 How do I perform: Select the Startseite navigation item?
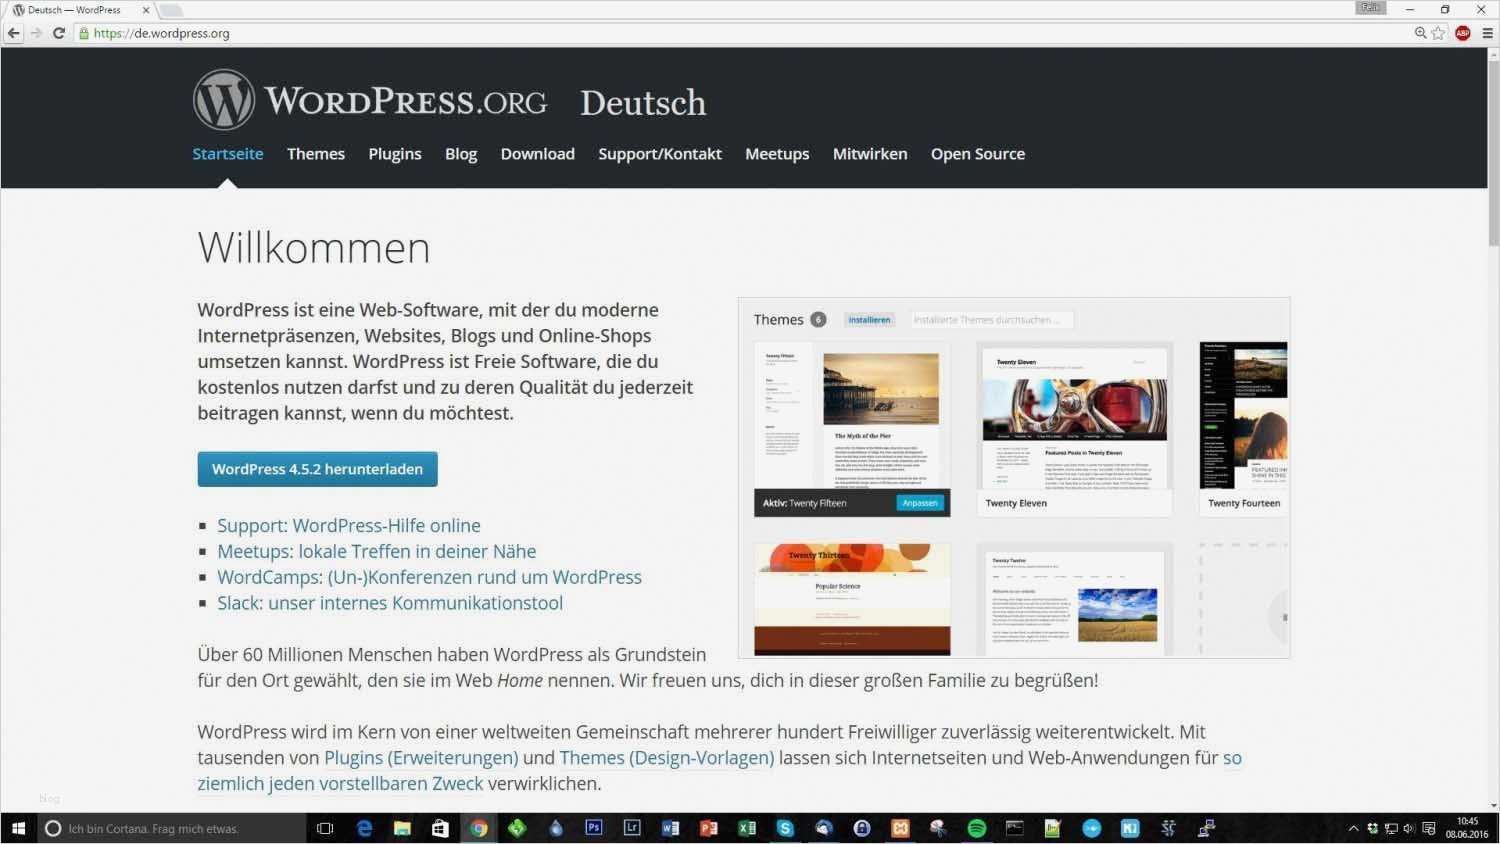(x=228, y=154)
